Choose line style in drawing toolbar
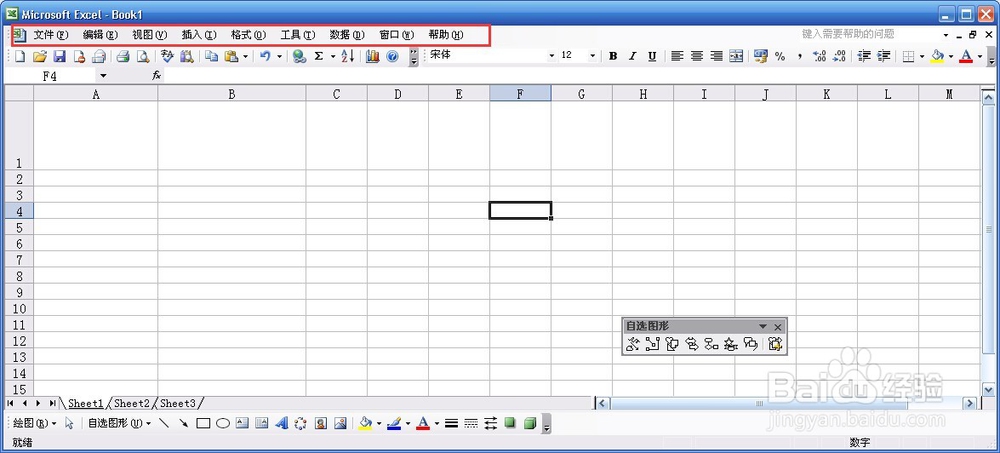Viewport: 1000px width, 453px height. [x=452, y=423]
